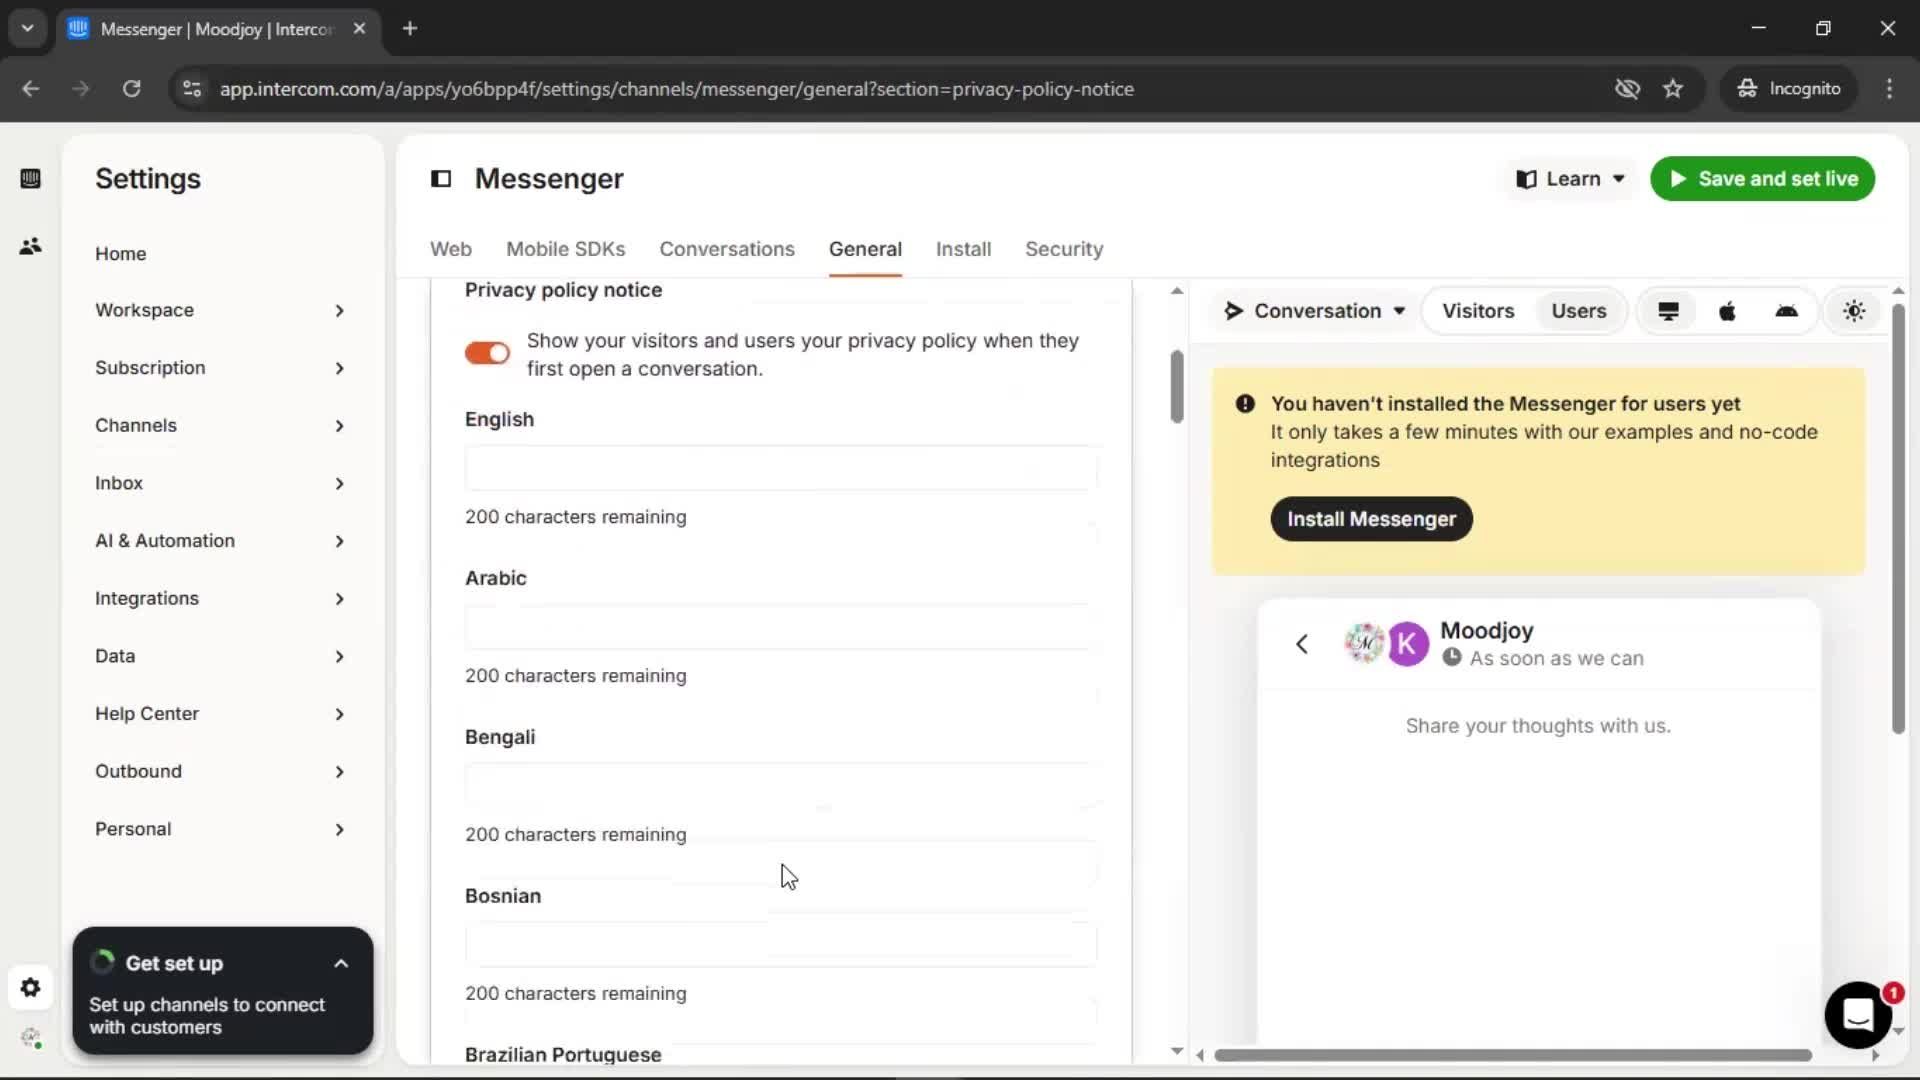Disable the privacy policy notice toggle

pyautogui.click(x=487, y=353)
